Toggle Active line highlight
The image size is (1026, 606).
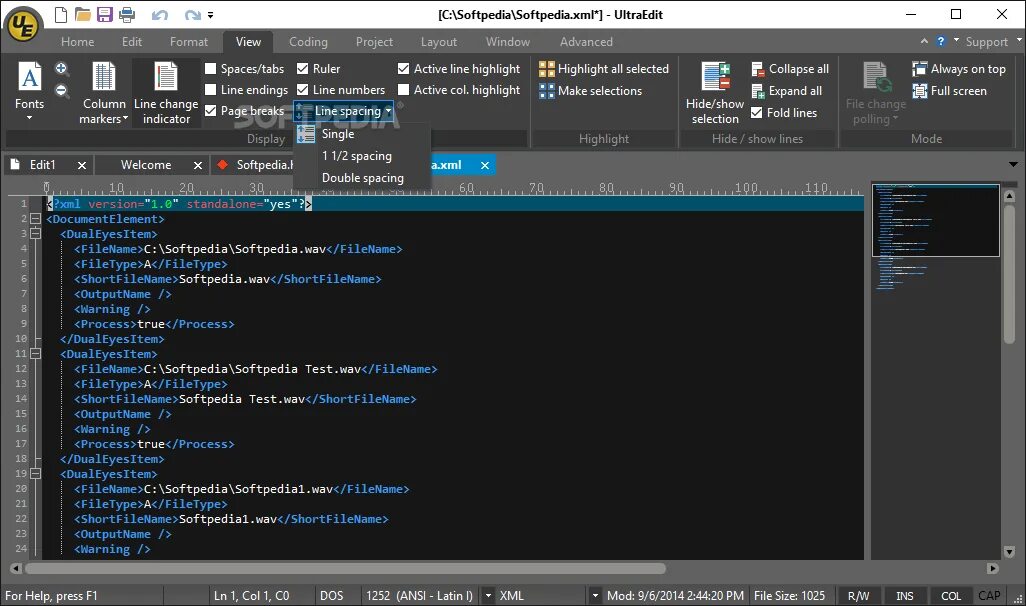pyautogui.click(x=459, y=68)
